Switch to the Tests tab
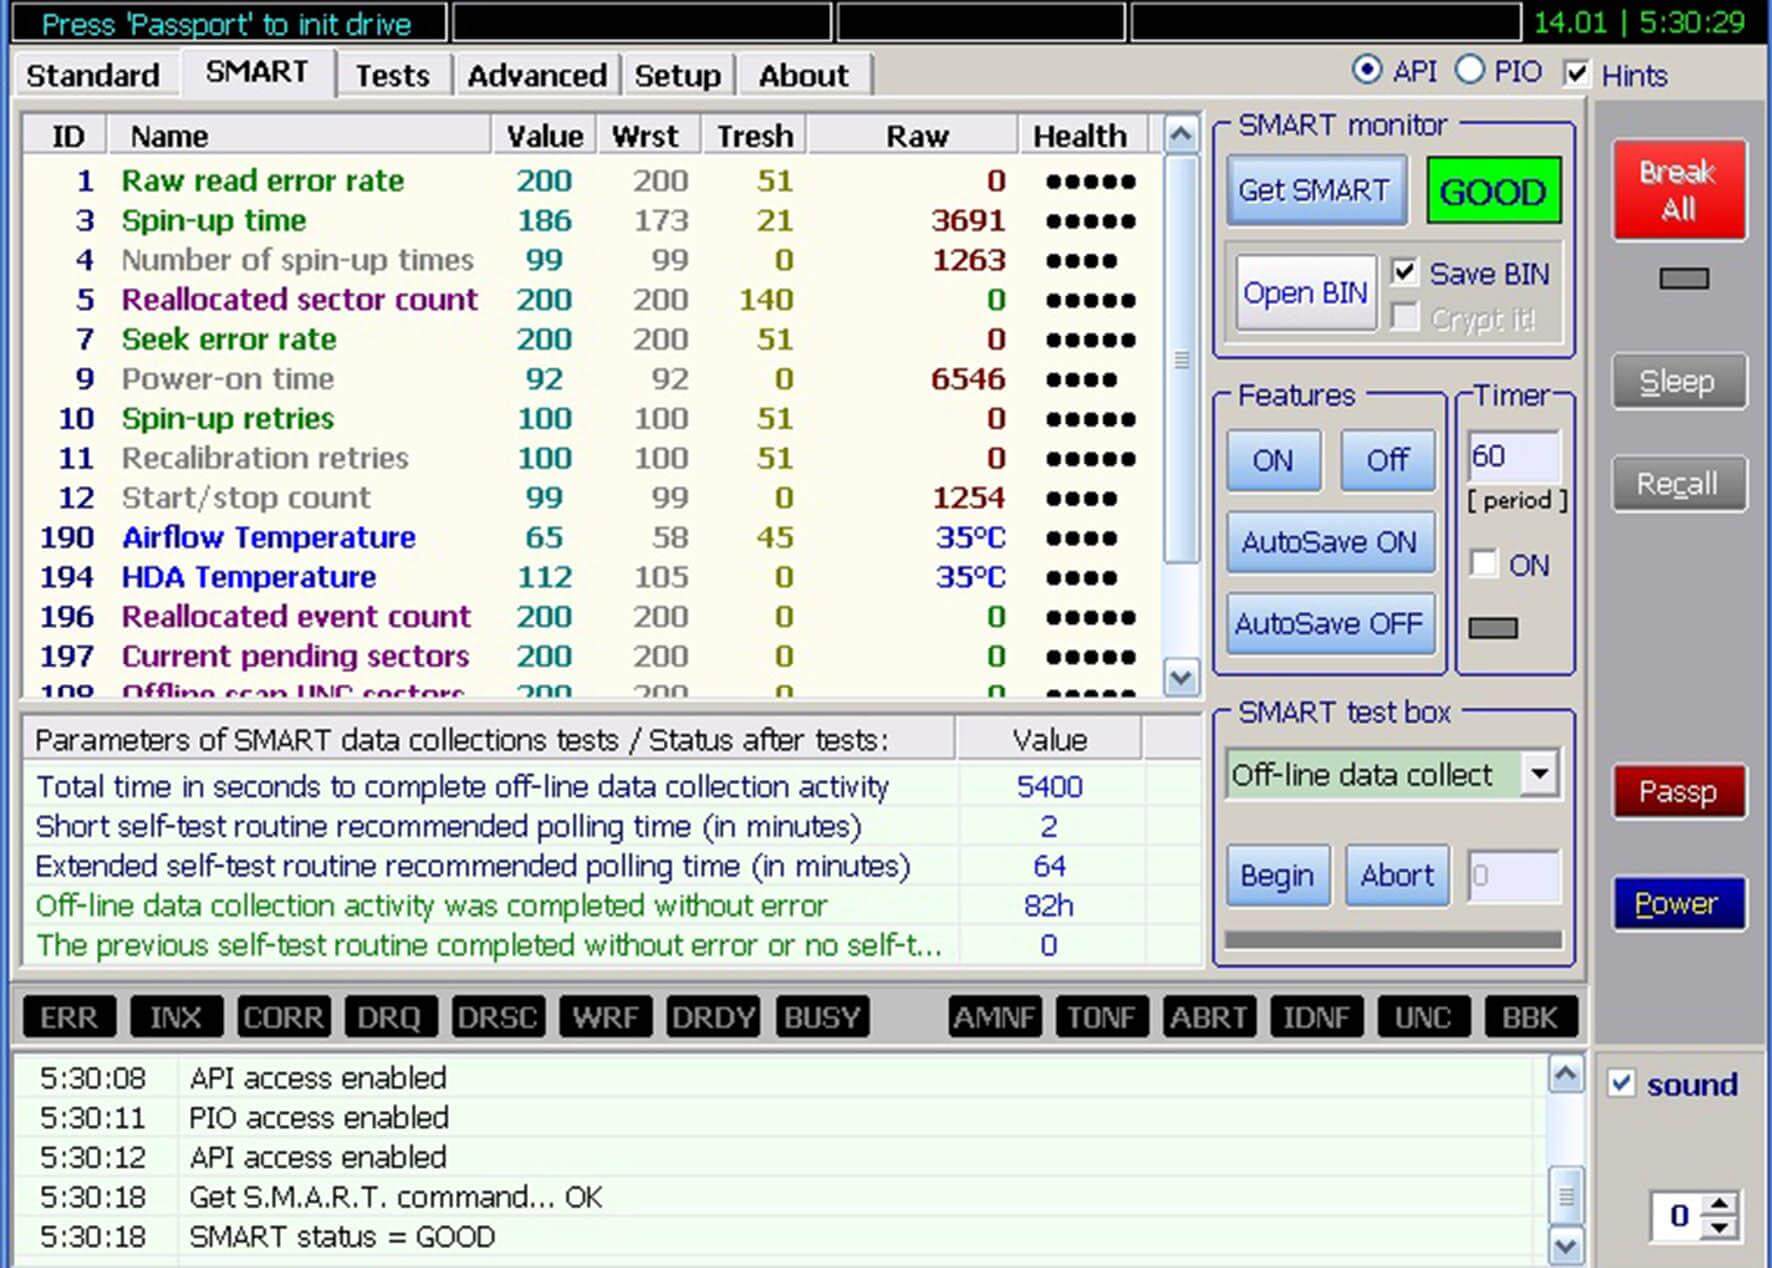1772x1268 pixels. tap(392, 76)
